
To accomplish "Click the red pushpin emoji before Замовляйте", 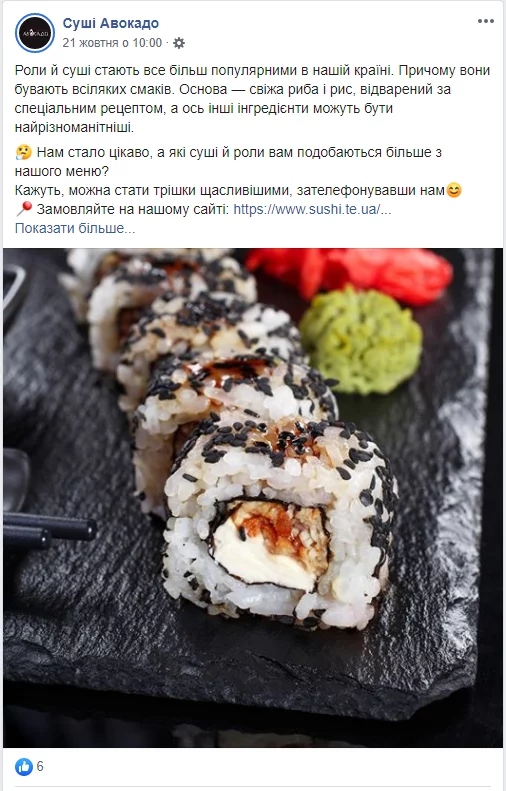I will coord(24,208).
